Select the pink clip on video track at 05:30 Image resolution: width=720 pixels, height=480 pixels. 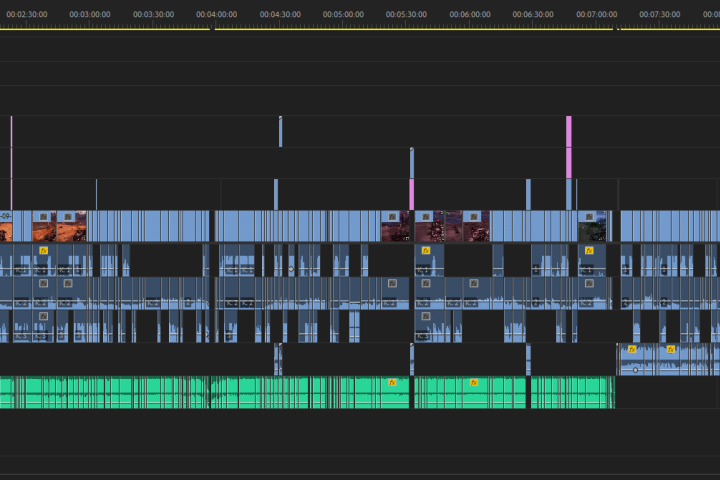[x=411, y=195]
